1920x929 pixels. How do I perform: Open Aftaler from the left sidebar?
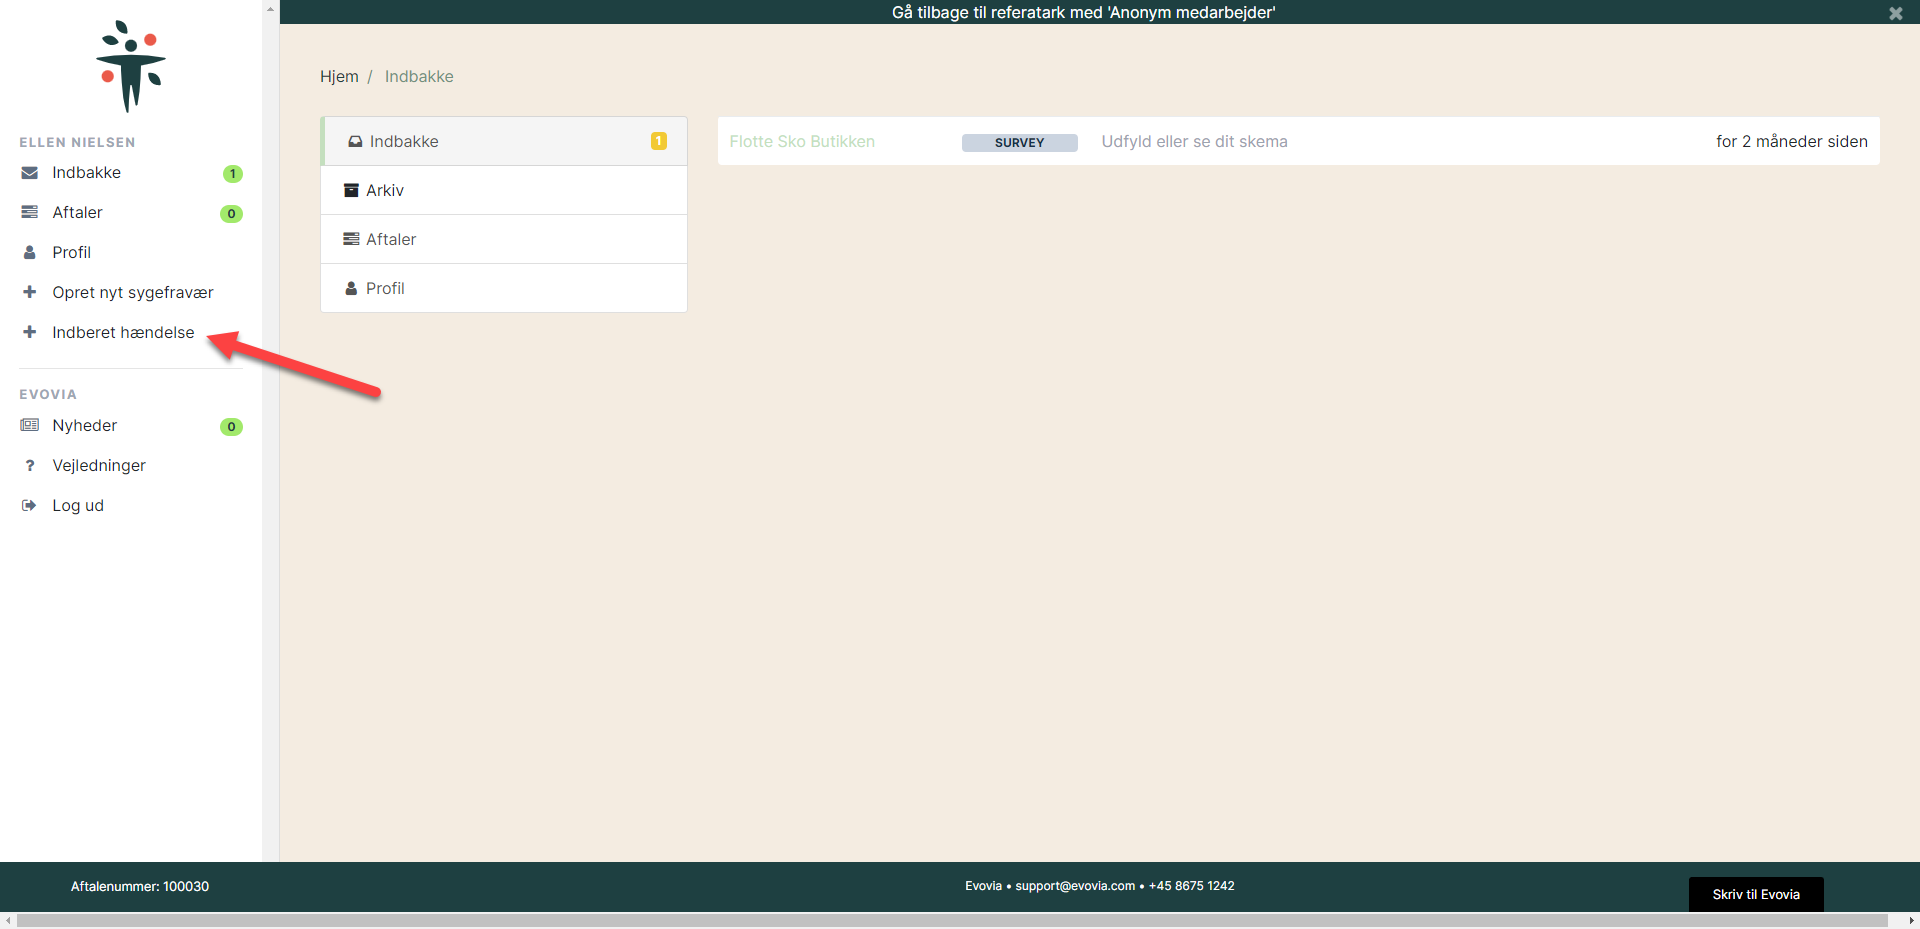[x=78, y=213]
